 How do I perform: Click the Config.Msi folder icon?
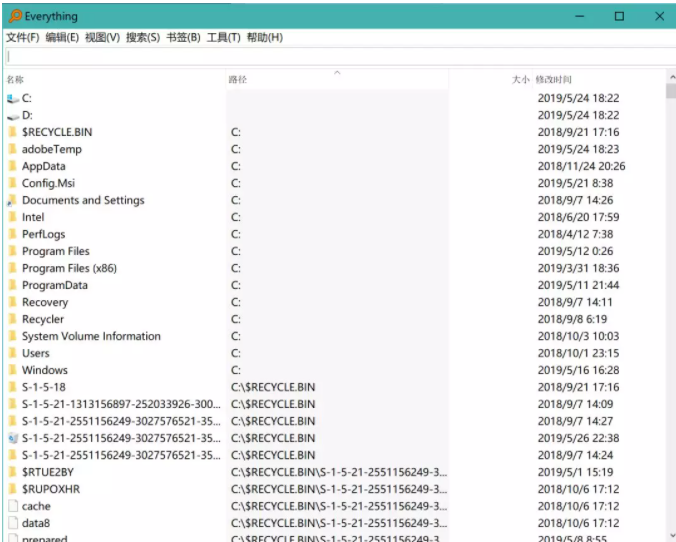tap(13, 183)
